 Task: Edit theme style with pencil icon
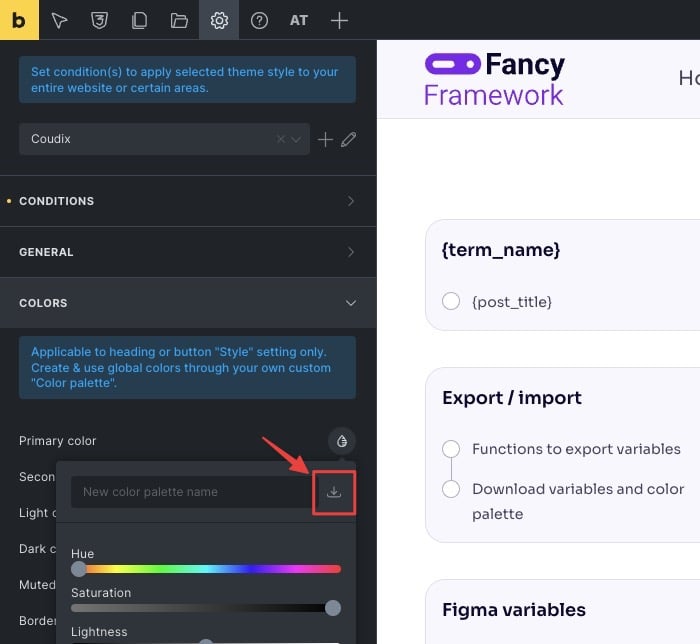[x=349, y=139]
